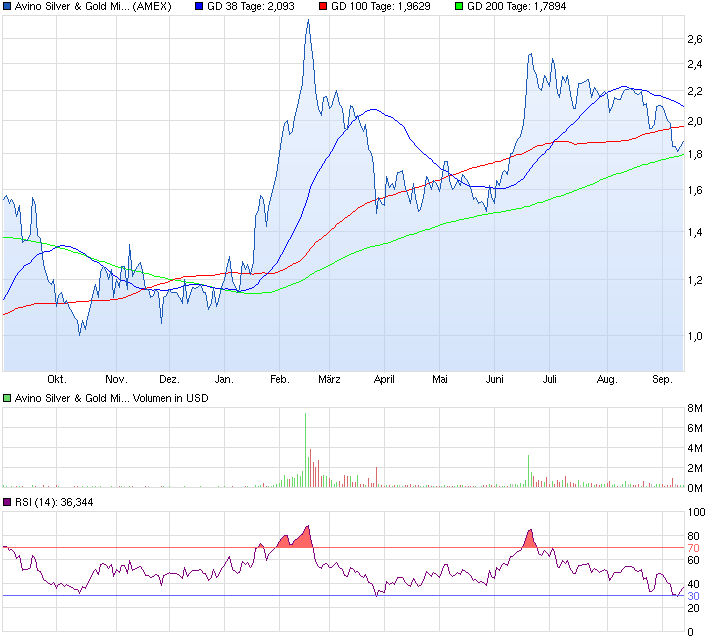Click the red GD 100 Tage legend swatch

pyautogui.click(x=324, y=6)
